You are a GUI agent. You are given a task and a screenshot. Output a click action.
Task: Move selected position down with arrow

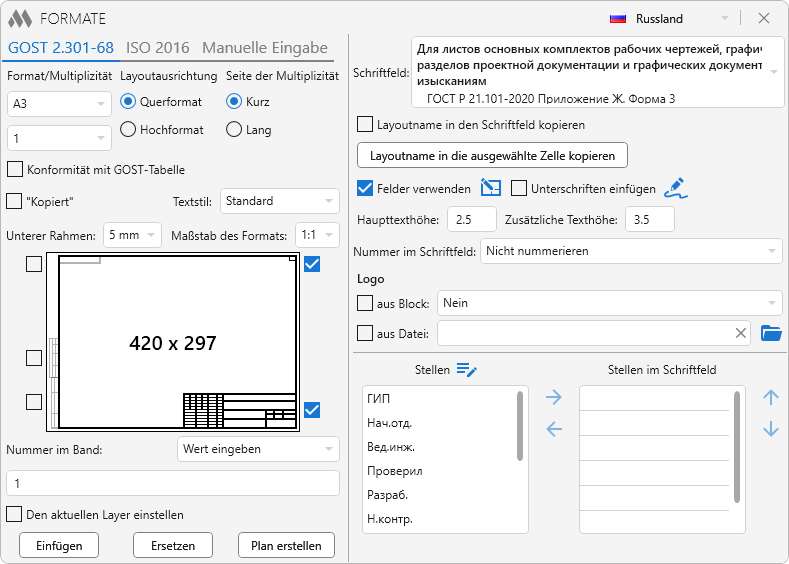(x=770, y=430)
